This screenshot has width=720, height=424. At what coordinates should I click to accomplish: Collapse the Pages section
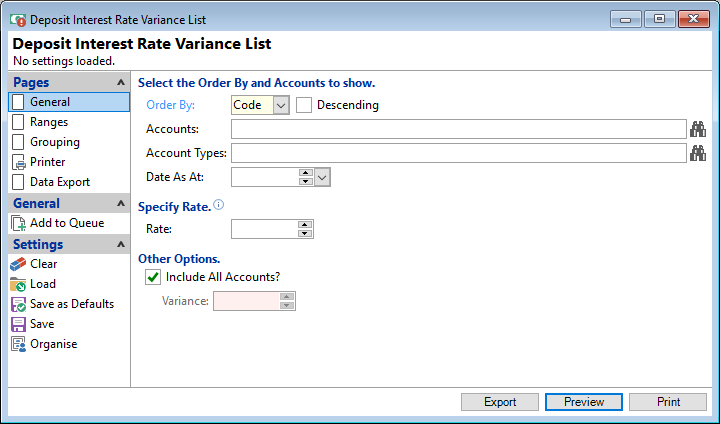coord(121,83)
